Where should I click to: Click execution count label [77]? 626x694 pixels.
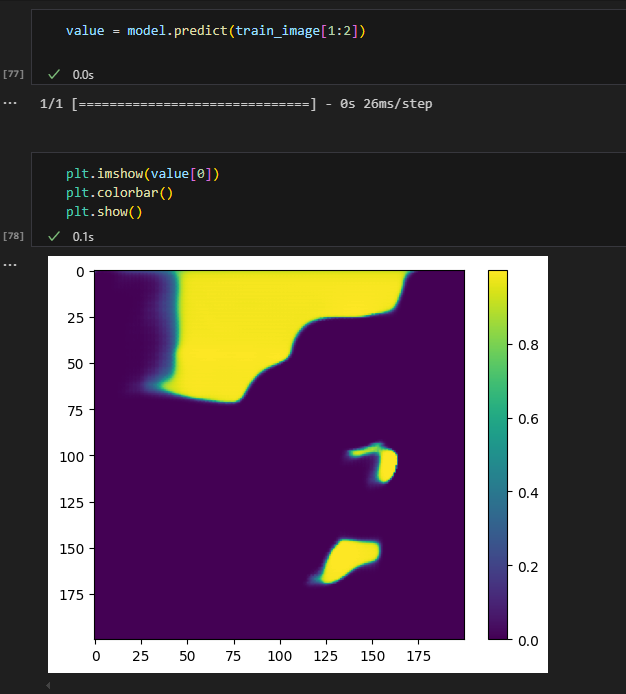pos(13,74)
